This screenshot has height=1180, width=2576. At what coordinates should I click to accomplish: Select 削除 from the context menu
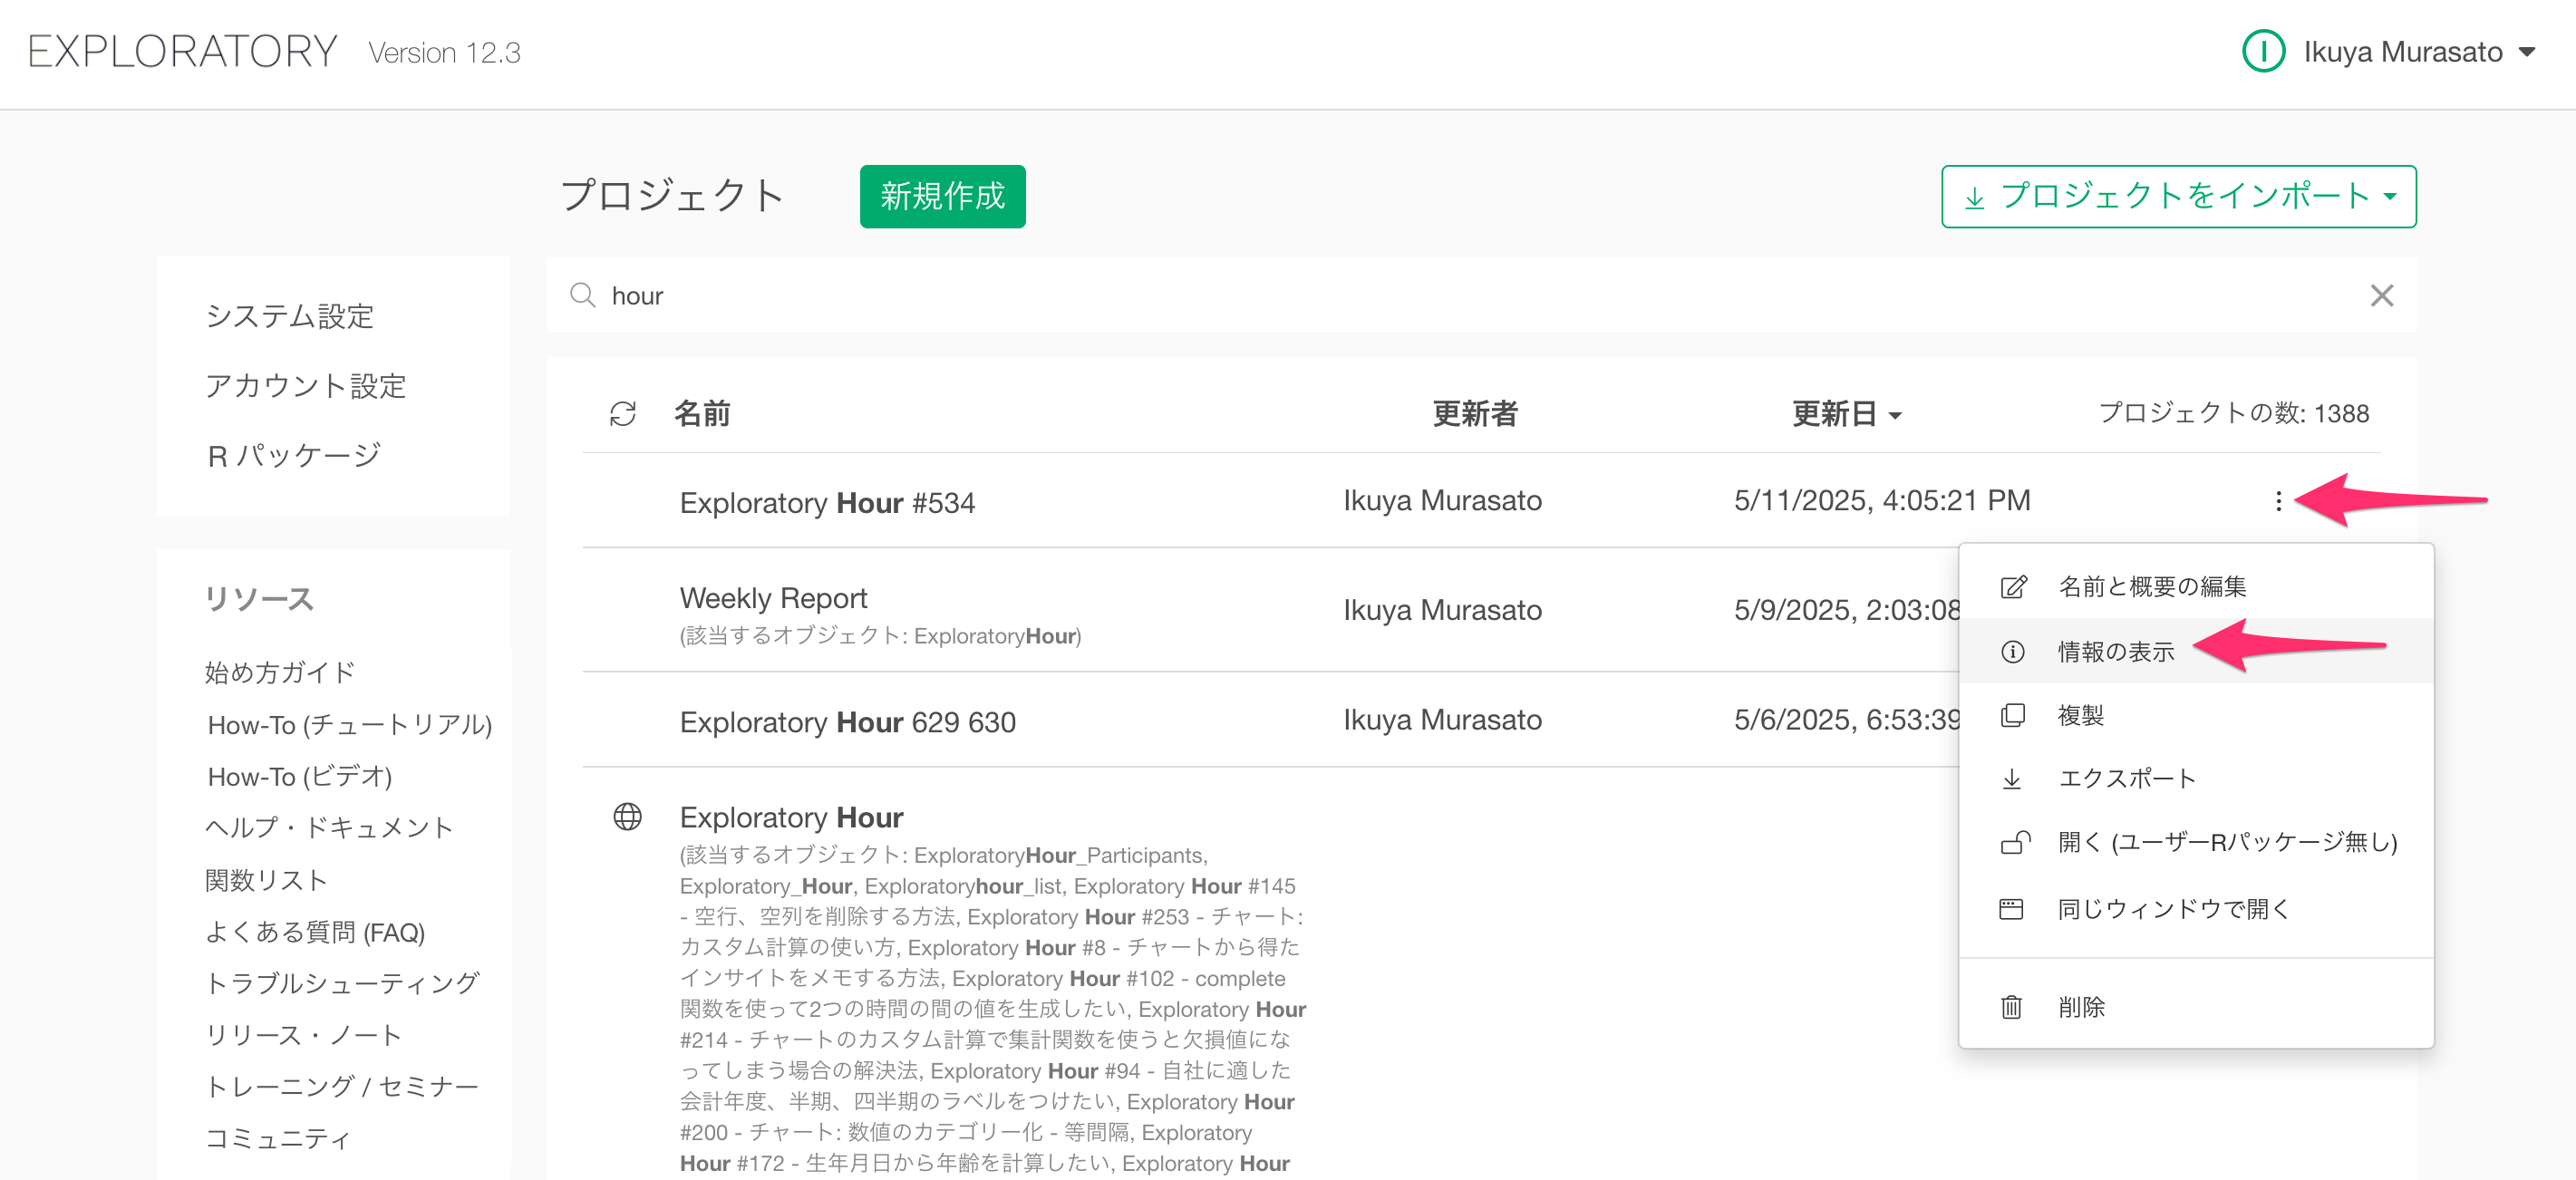[x=2195, y=1006]
